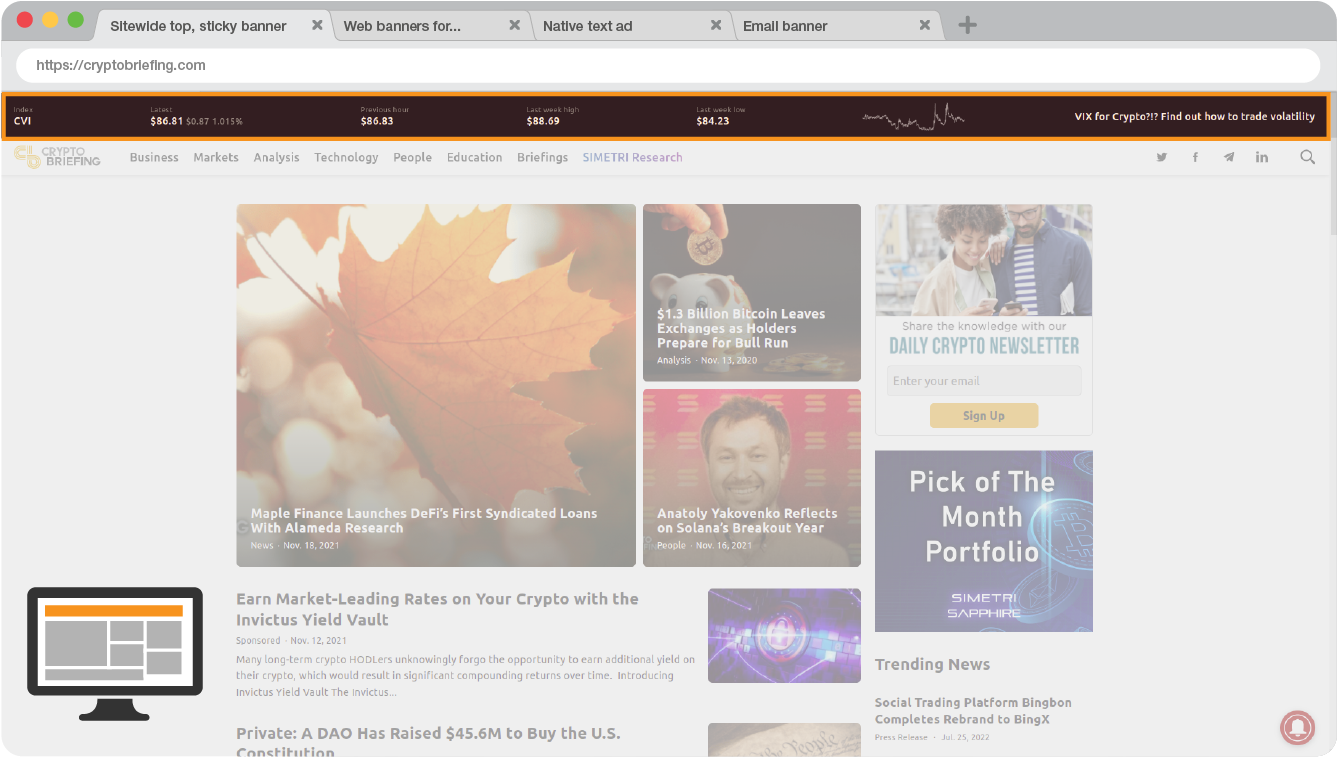Select 'Sitewide top, sticky banner' tab

(213, 26)
